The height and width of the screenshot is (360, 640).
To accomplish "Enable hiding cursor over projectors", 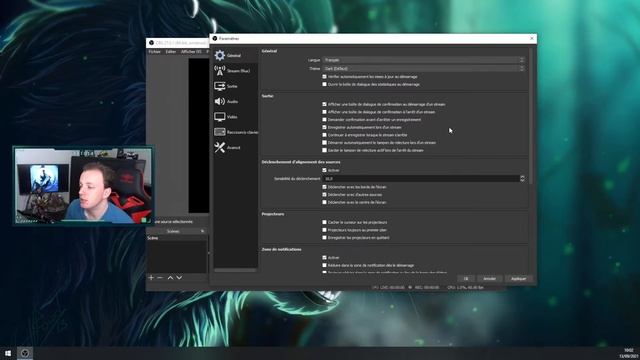I will (x=324, y=222).
